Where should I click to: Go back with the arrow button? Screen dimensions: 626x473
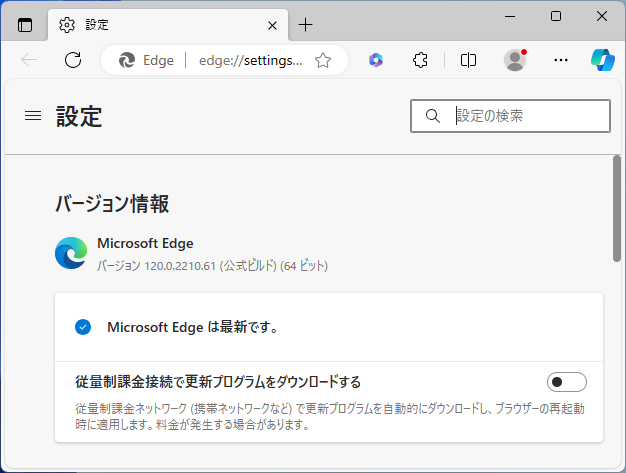point(29,60)
